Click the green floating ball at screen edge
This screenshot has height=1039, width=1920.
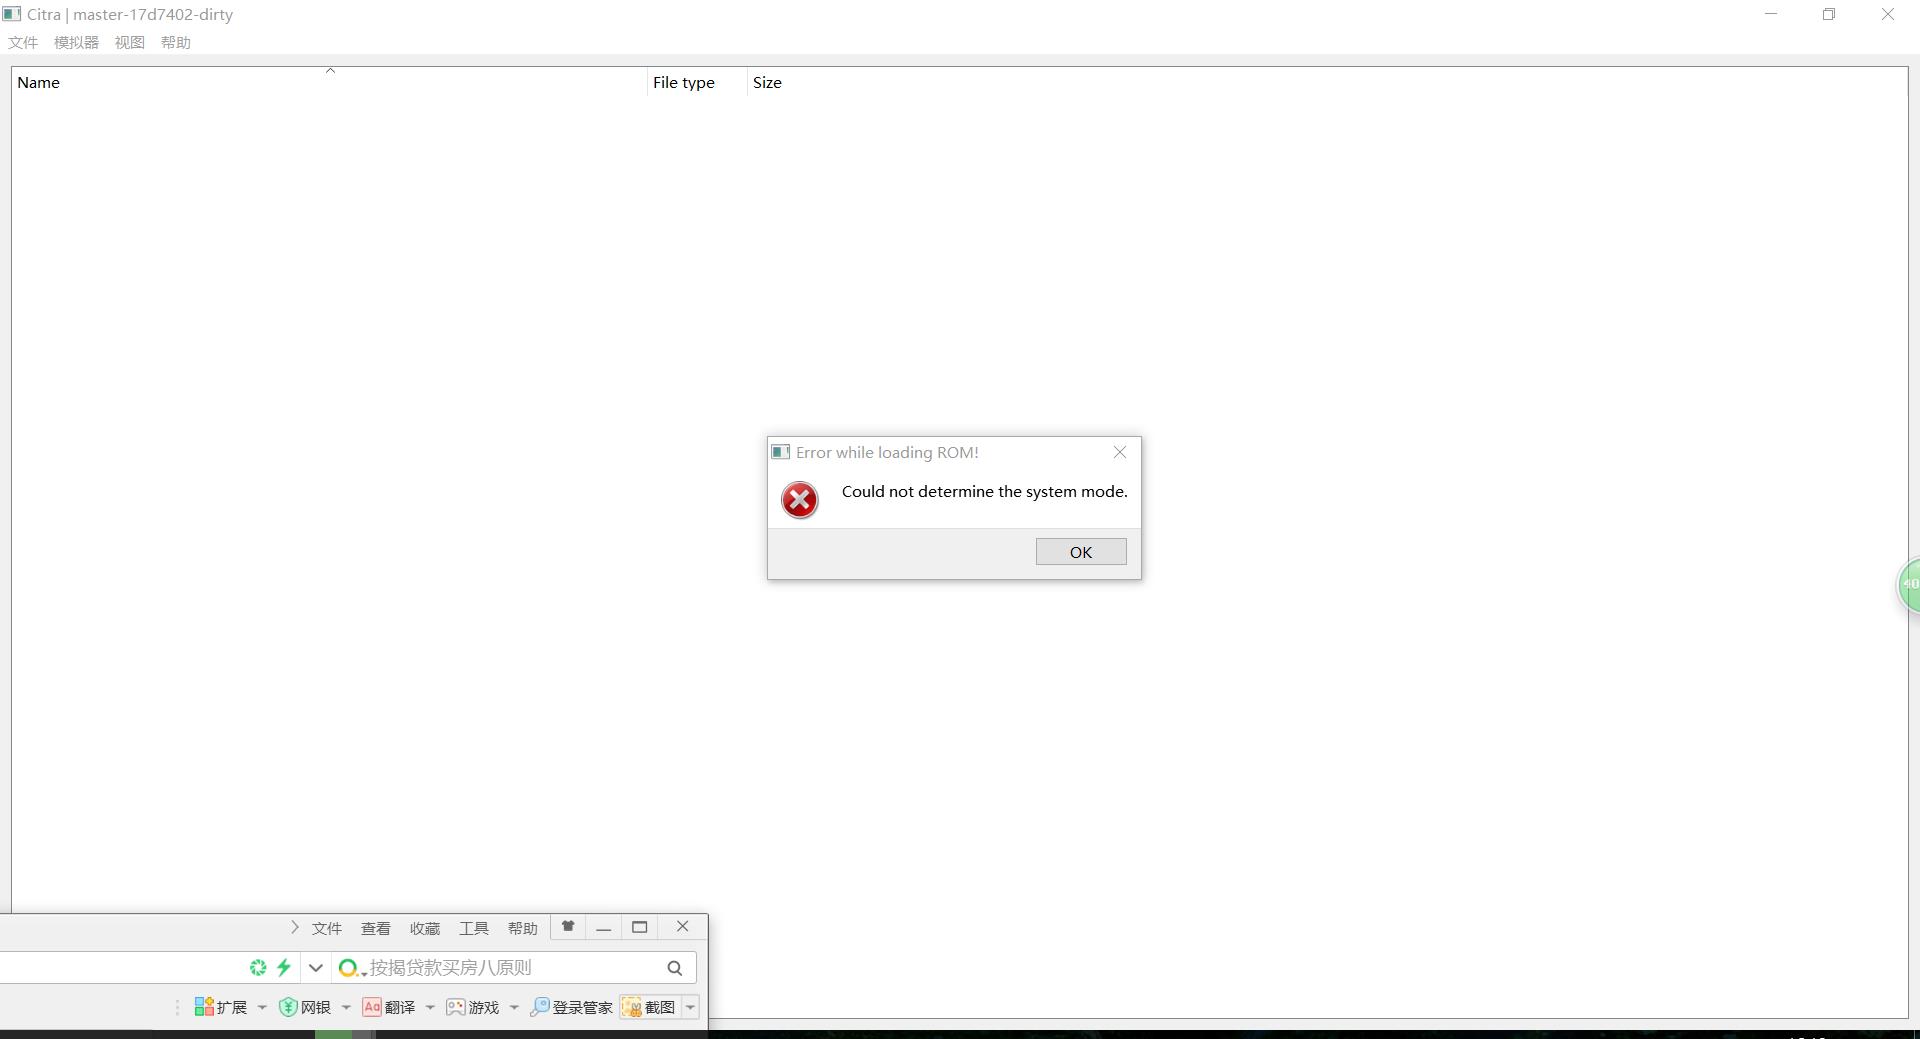(x=1910, y=585)
